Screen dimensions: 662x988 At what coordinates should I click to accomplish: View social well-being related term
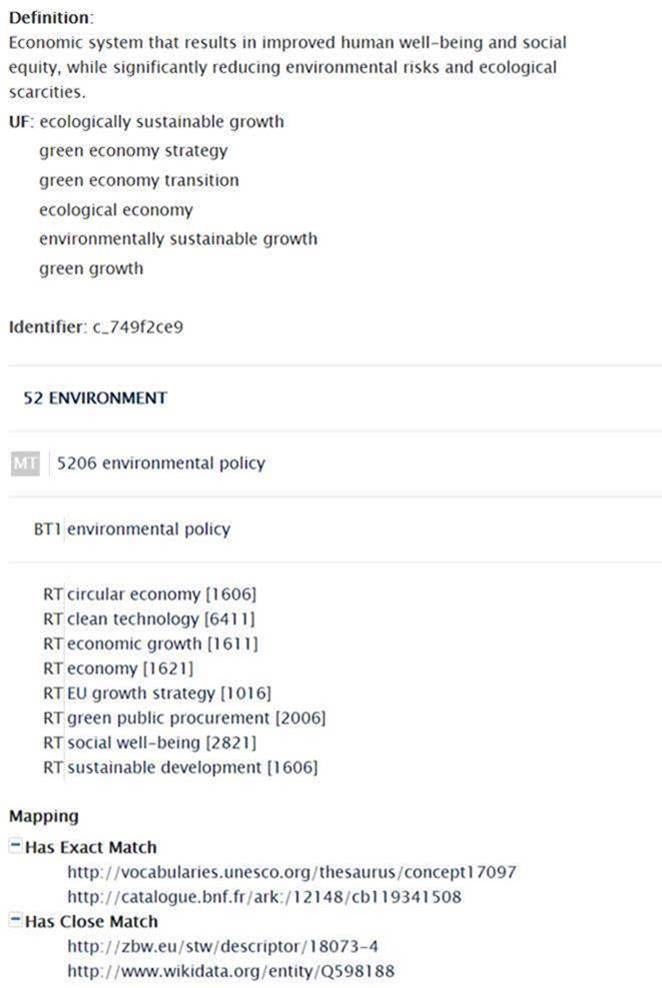tap(162, 743)
